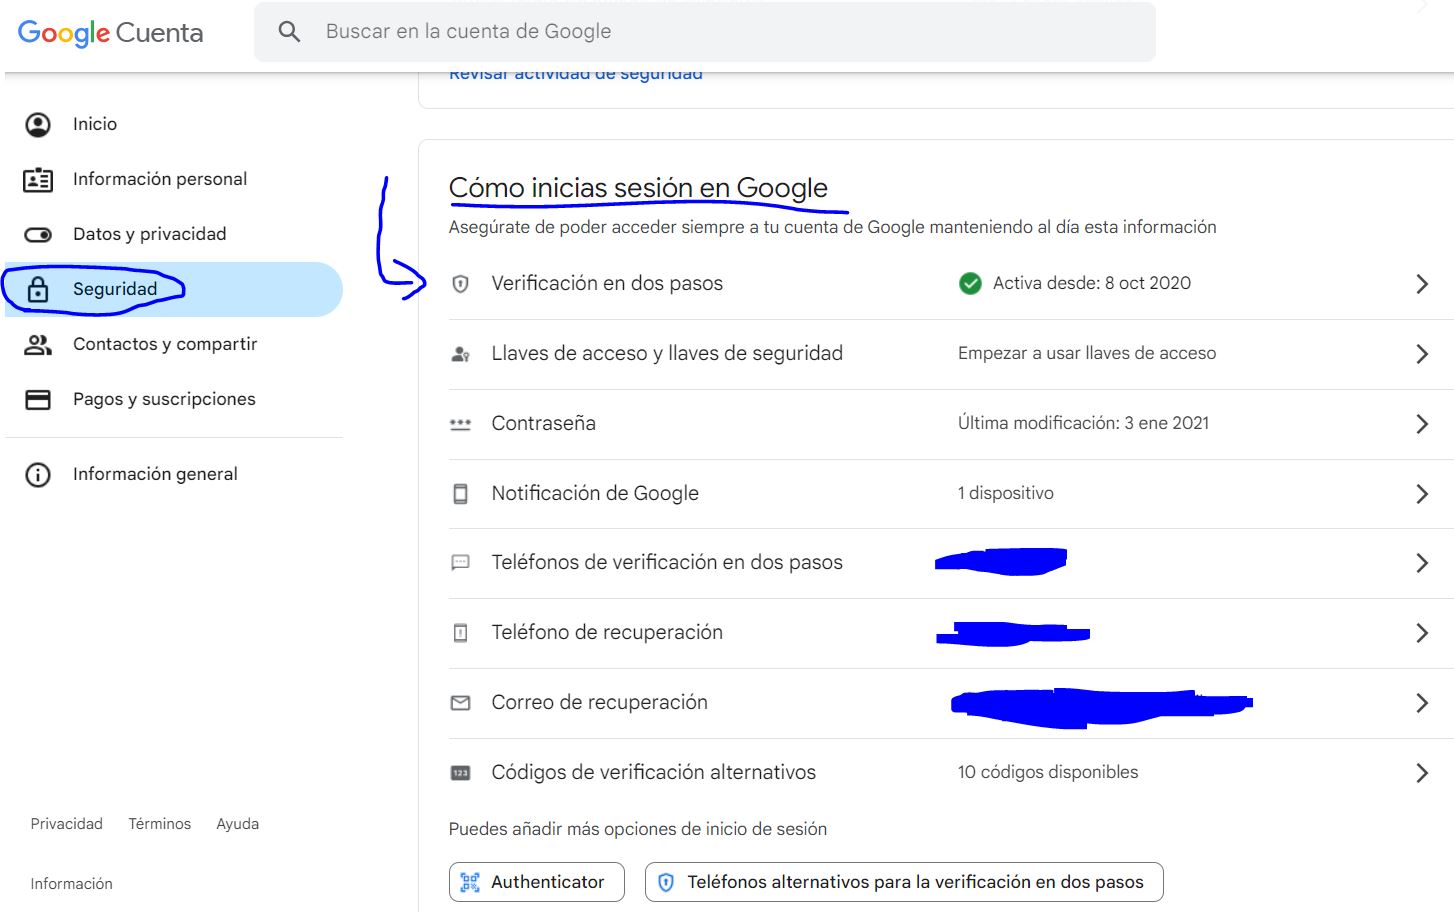Click the 123 icon beside Códigos de verificación
The image size is (1454, 912).
460,773
